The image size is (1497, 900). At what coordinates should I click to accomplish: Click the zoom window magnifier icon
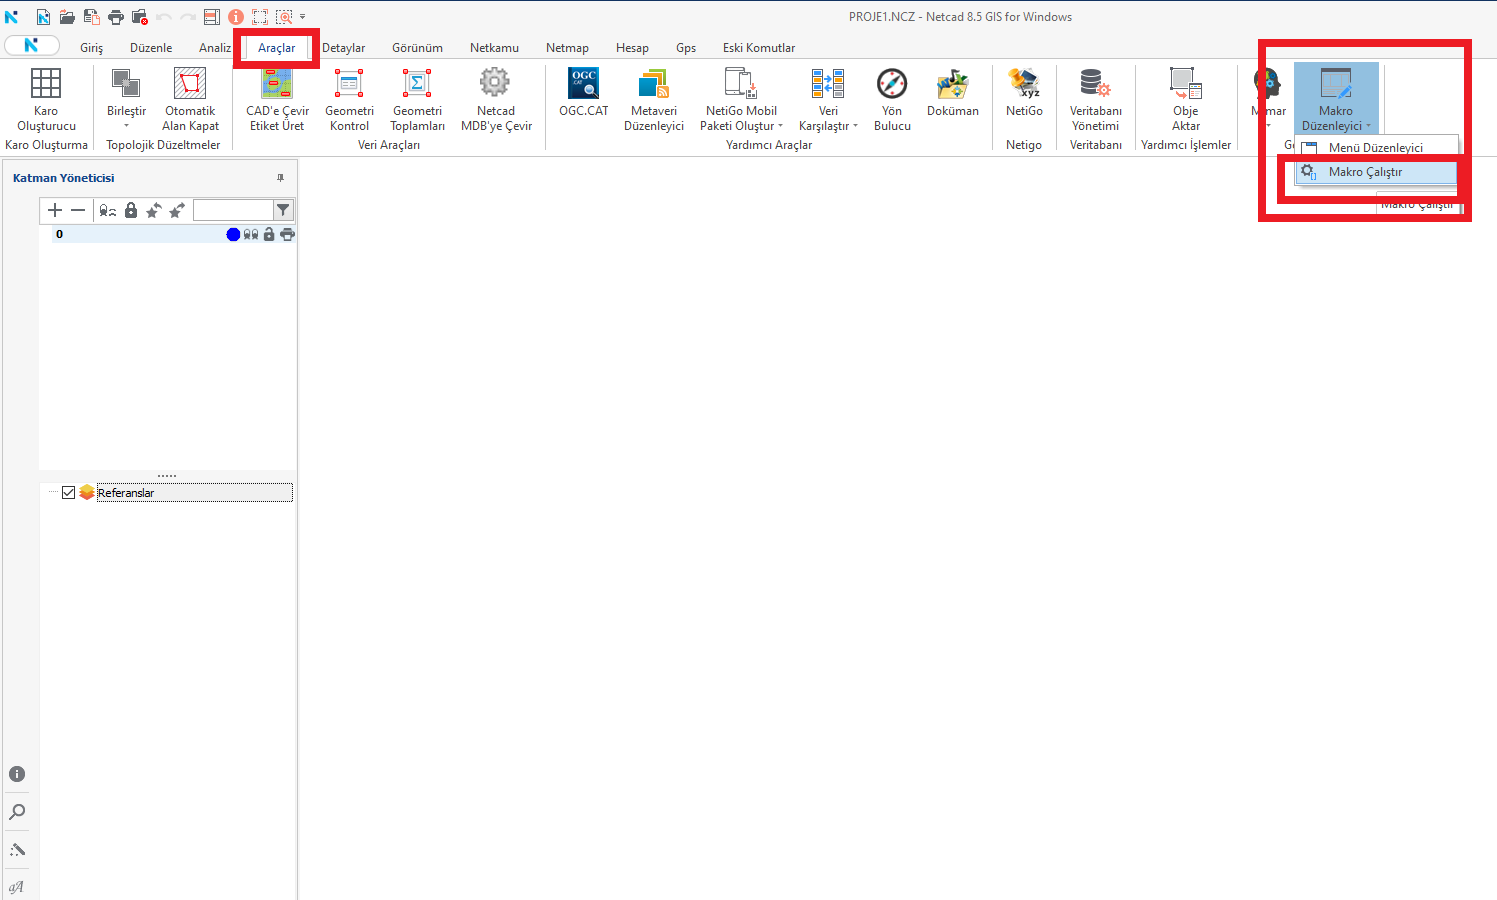284,17
